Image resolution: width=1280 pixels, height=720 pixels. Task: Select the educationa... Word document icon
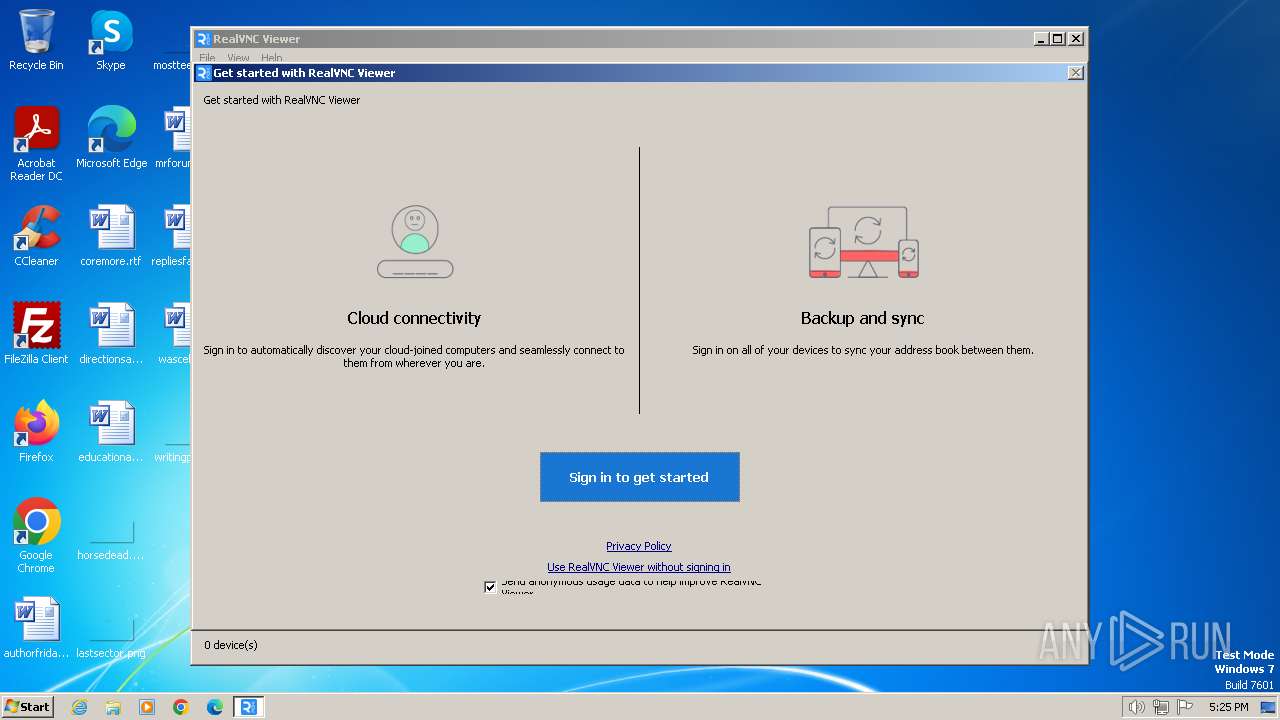[x=111, y=432]
